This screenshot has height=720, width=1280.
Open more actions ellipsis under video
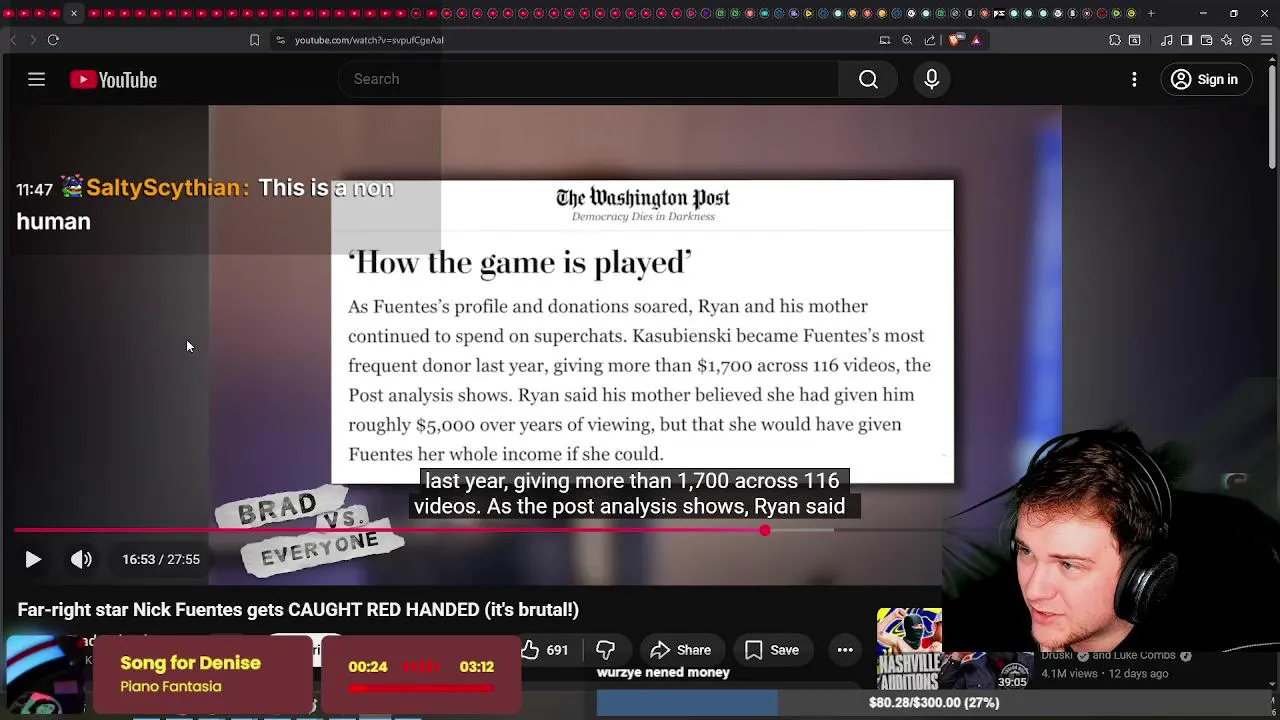pos(845,650)
